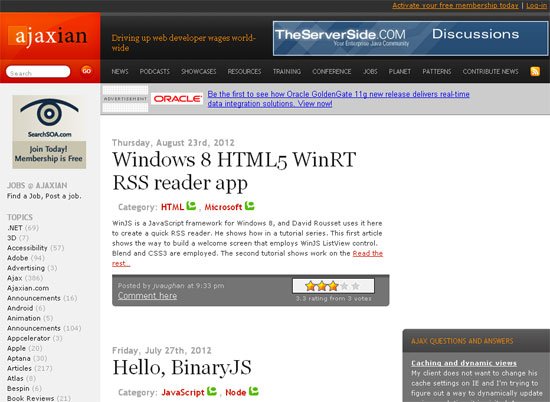Open Caching and dynamic views question

464,363
